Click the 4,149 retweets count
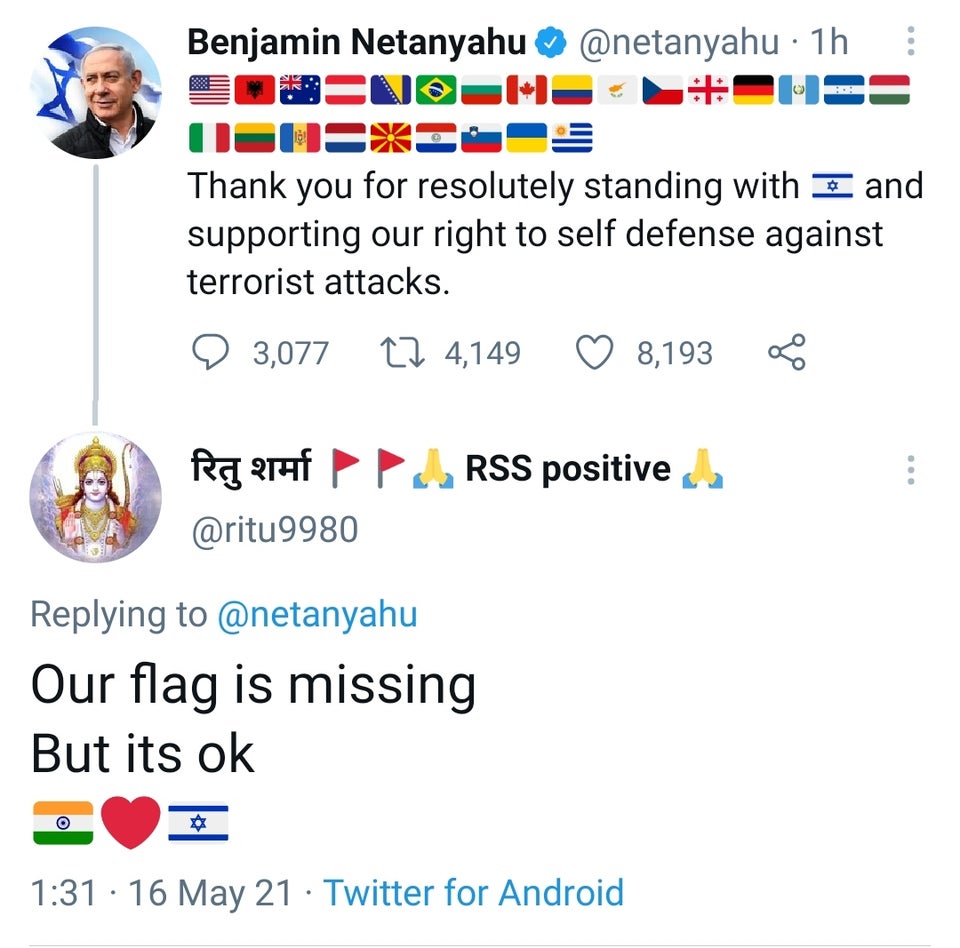Viewport: 960px width, 948px height. pyautogui.click(x=482, y=353)
